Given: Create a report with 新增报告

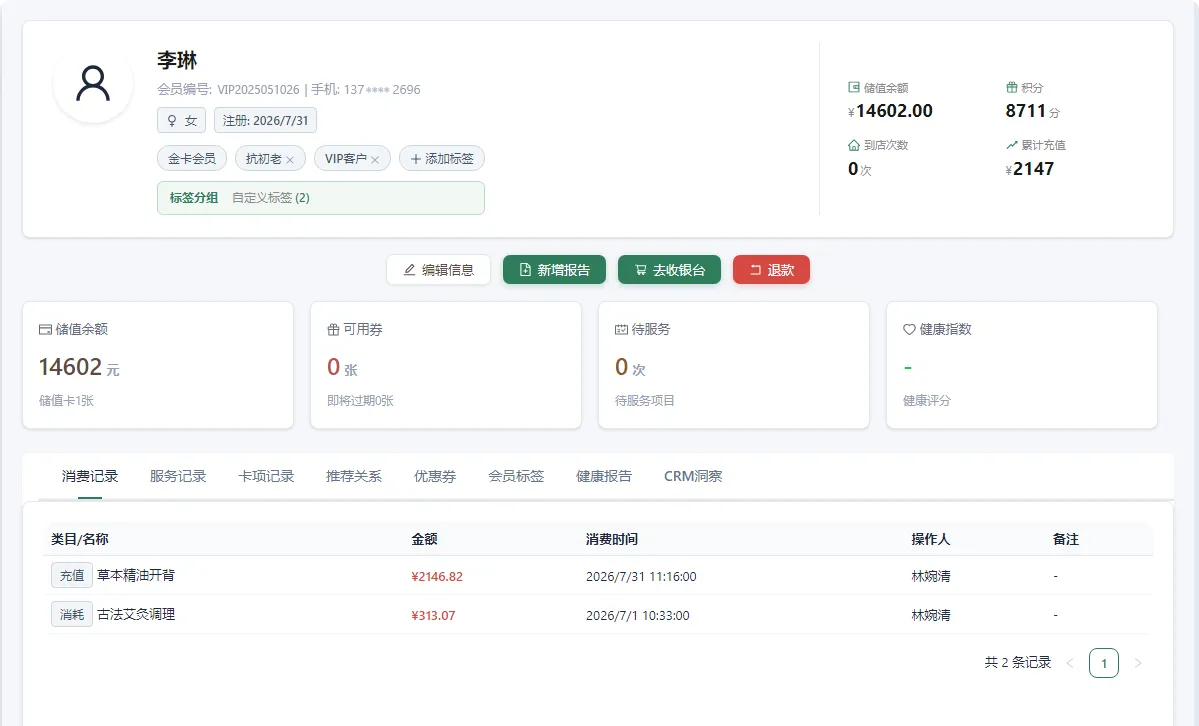Looking at the screenshot, I should 554,270.
